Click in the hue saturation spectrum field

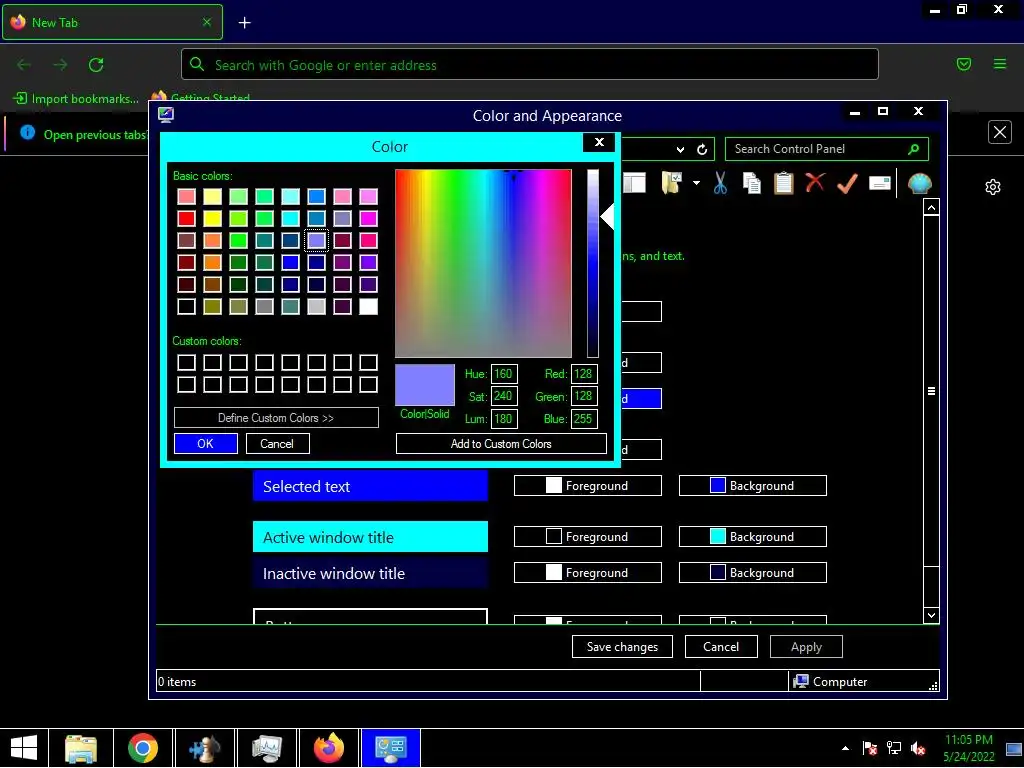pos(483,263)
